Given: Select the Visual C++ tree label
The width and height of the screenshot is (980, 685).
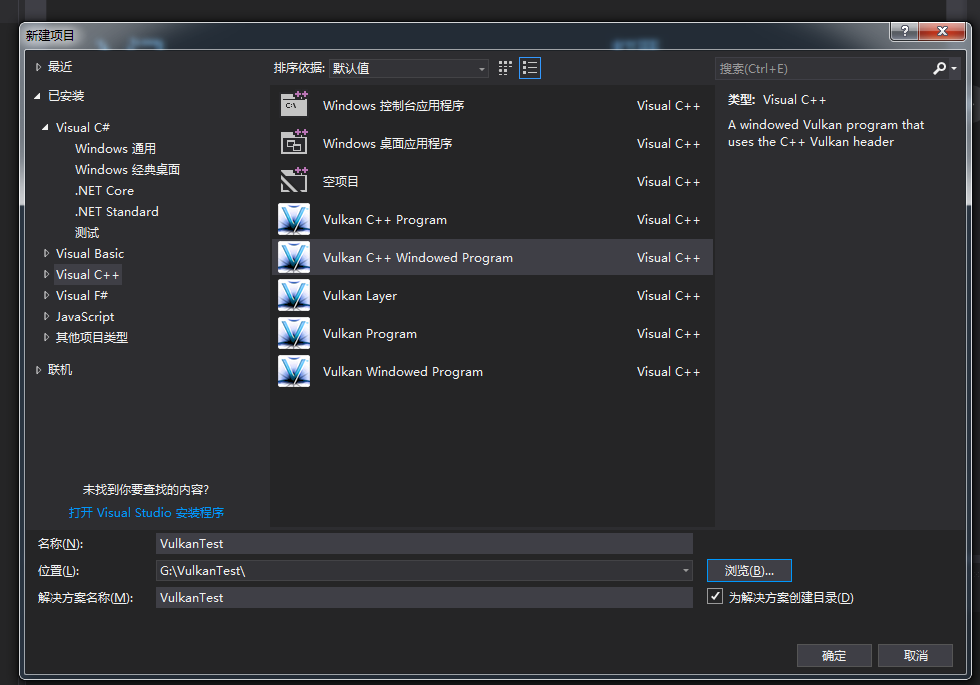Looking at the screenshot, I should [88, 274].
